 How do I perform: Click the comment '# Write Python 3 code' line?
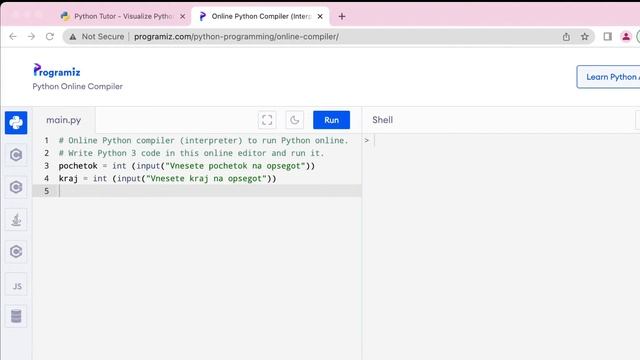tap(191, 153)
